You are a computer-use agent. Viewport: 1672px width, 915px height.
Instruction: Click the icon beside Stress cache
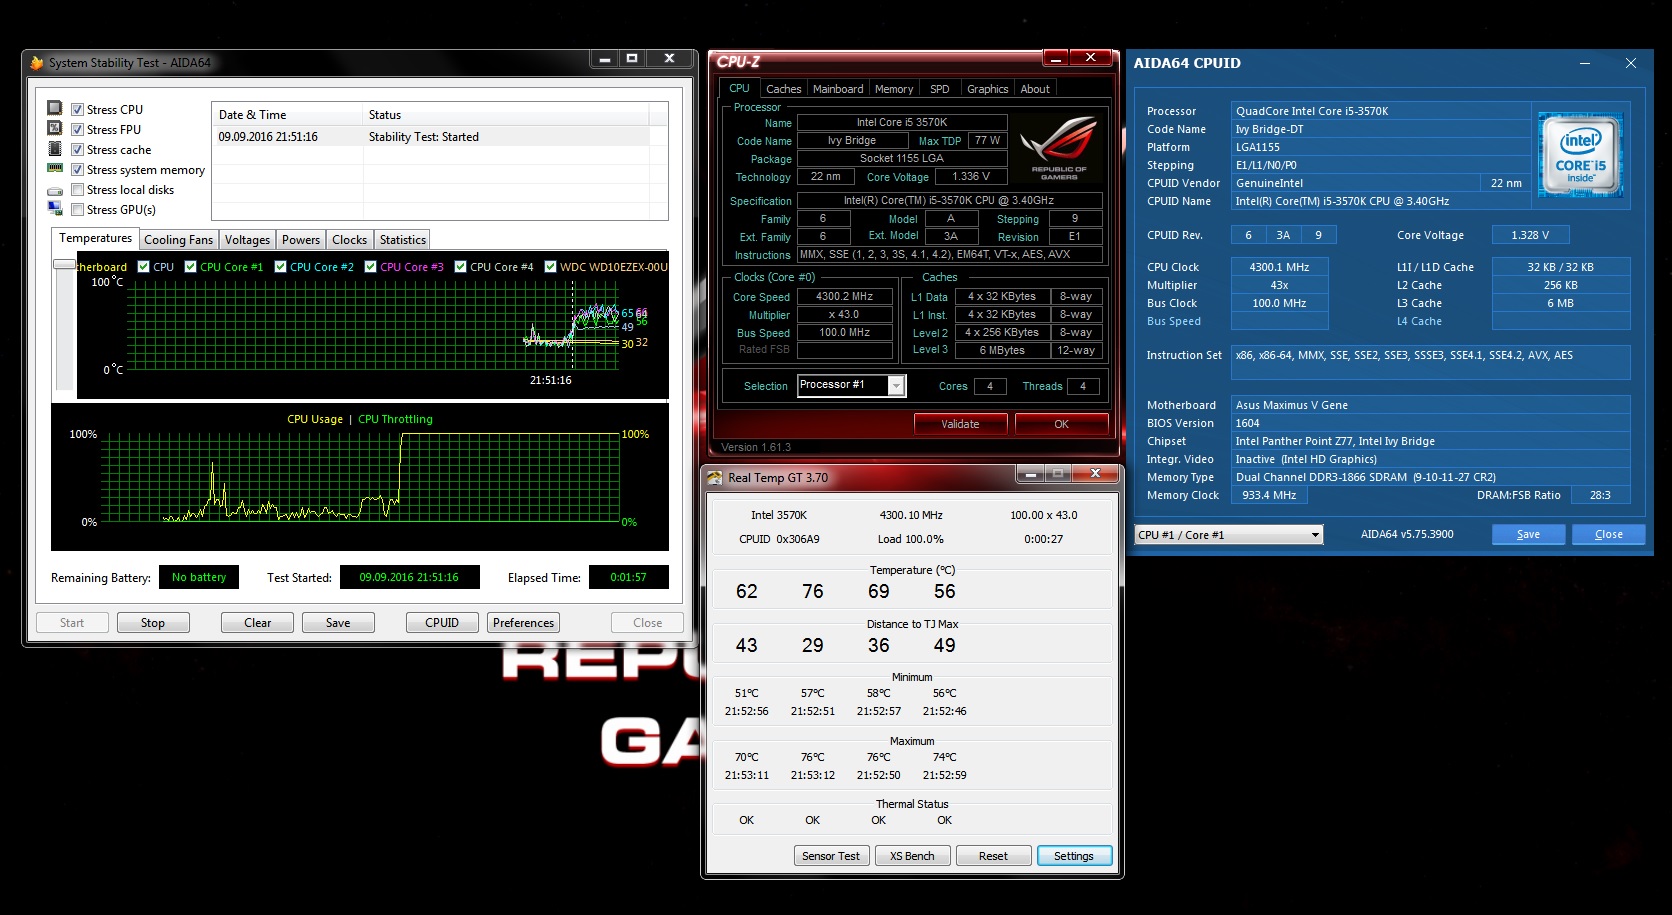click(x=55, y=148)
